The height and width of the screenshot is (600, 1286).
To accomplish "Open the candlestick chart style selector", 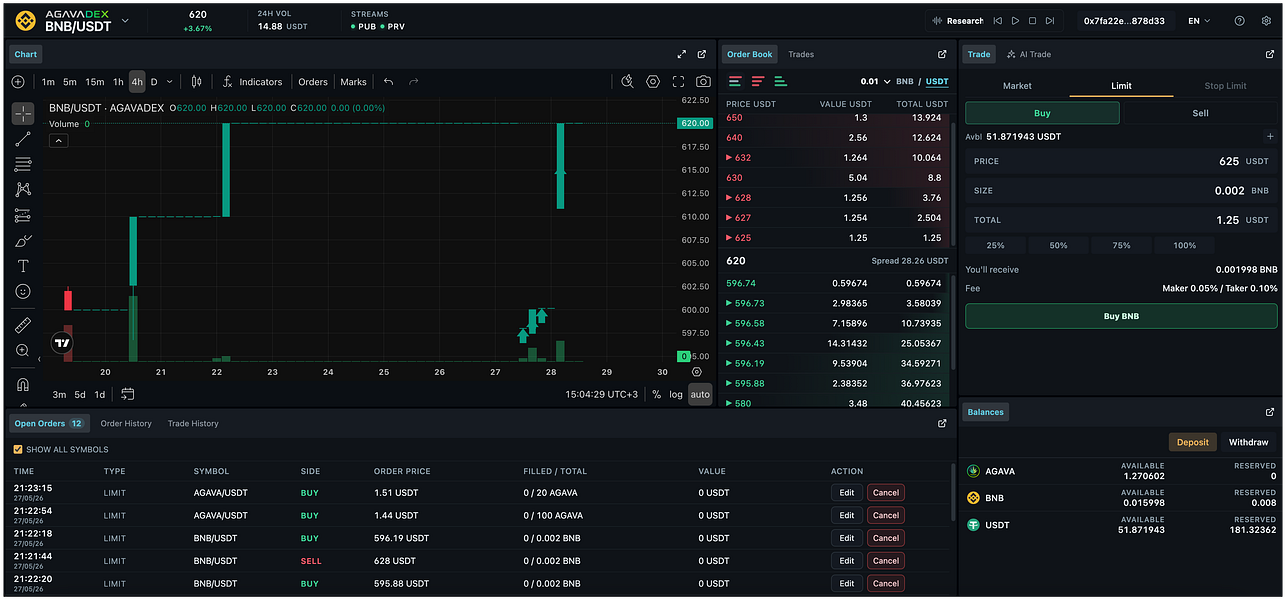I will coord(196,82).
